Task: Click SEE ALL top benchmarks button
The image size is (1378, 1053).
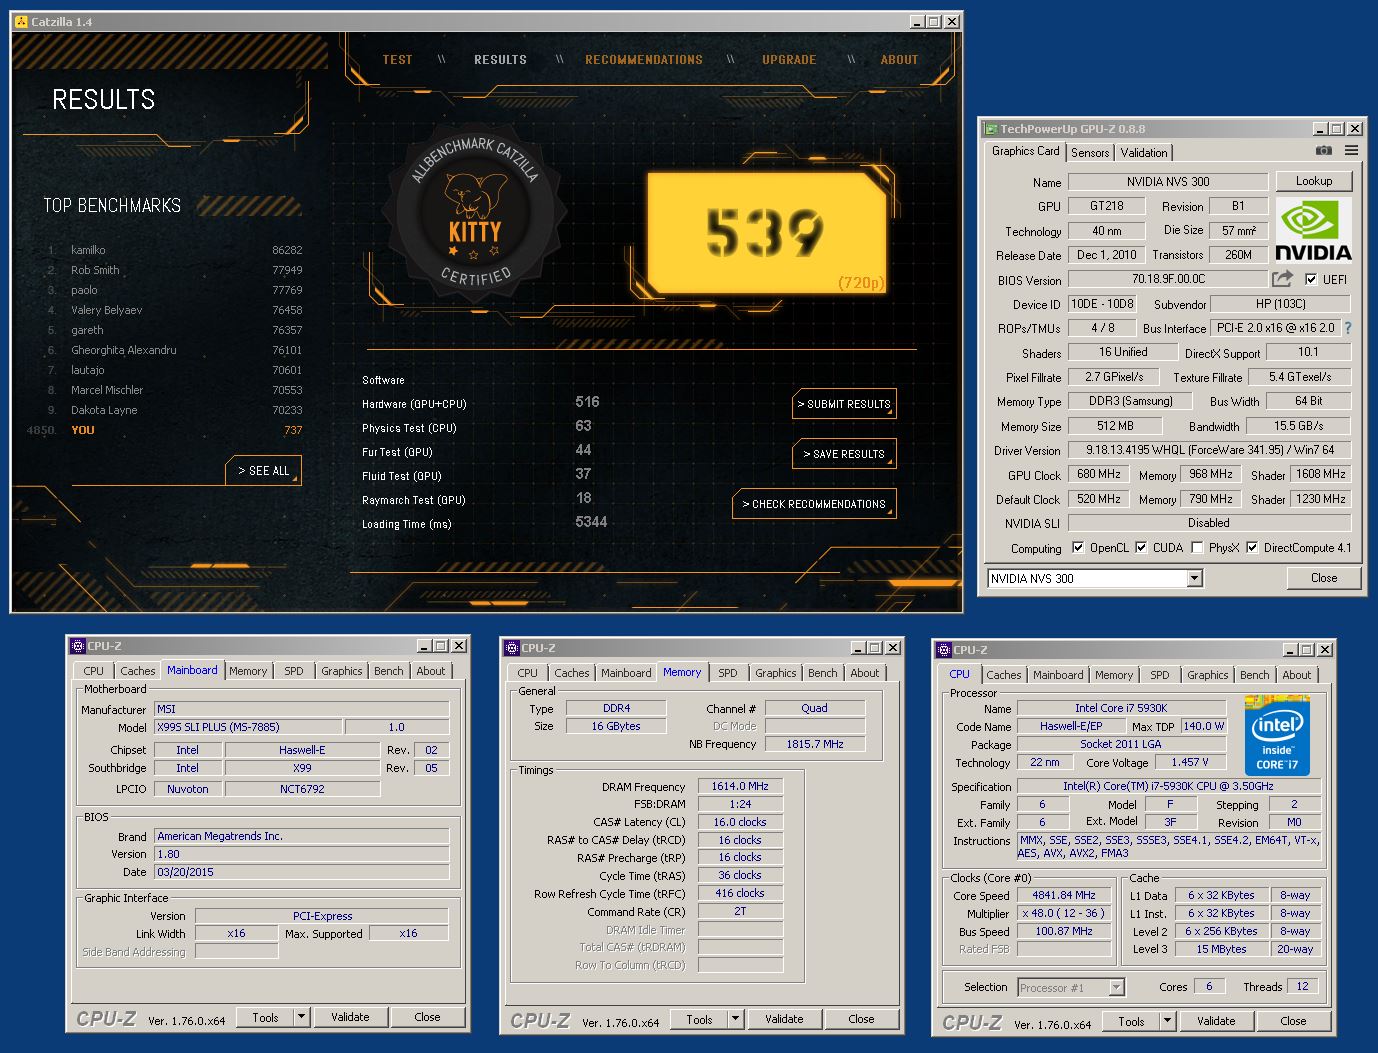Action: coord(263,471)
